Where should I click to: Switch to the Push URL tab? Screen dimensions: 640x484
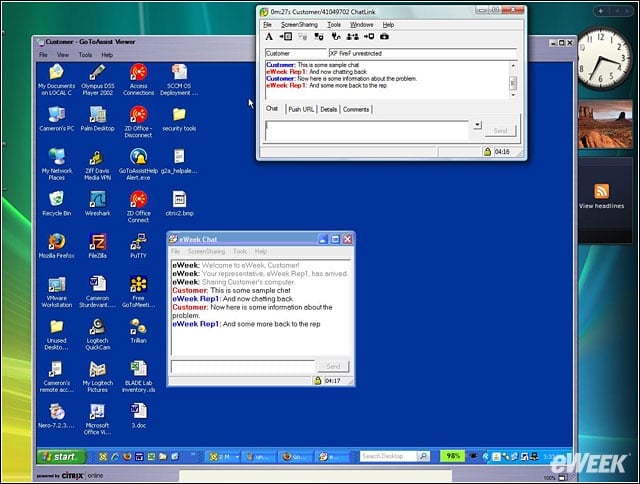(301, 109)
